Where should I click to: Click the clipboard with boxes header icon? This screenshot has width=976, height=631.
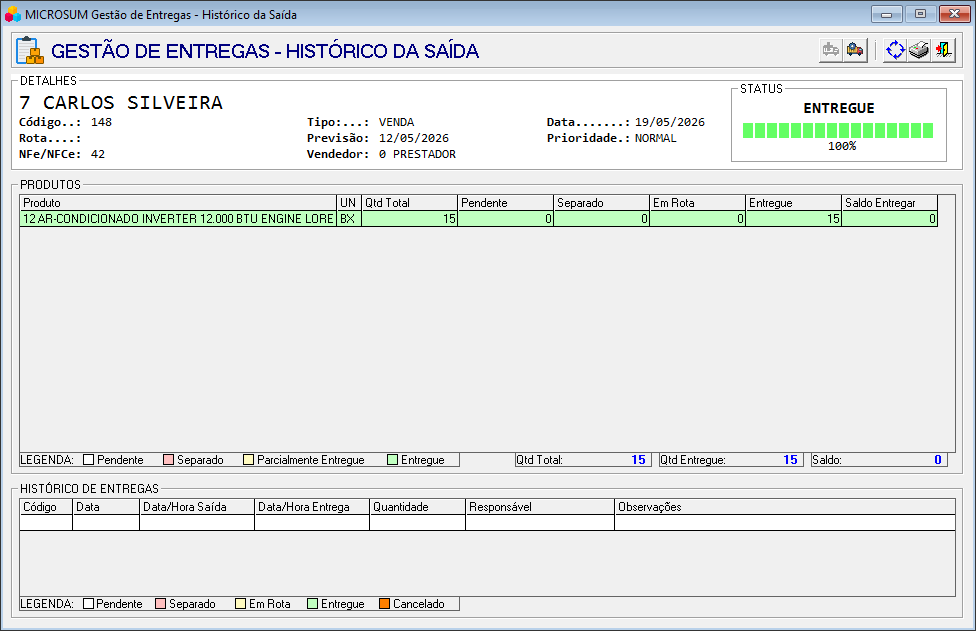click(29, 50)
